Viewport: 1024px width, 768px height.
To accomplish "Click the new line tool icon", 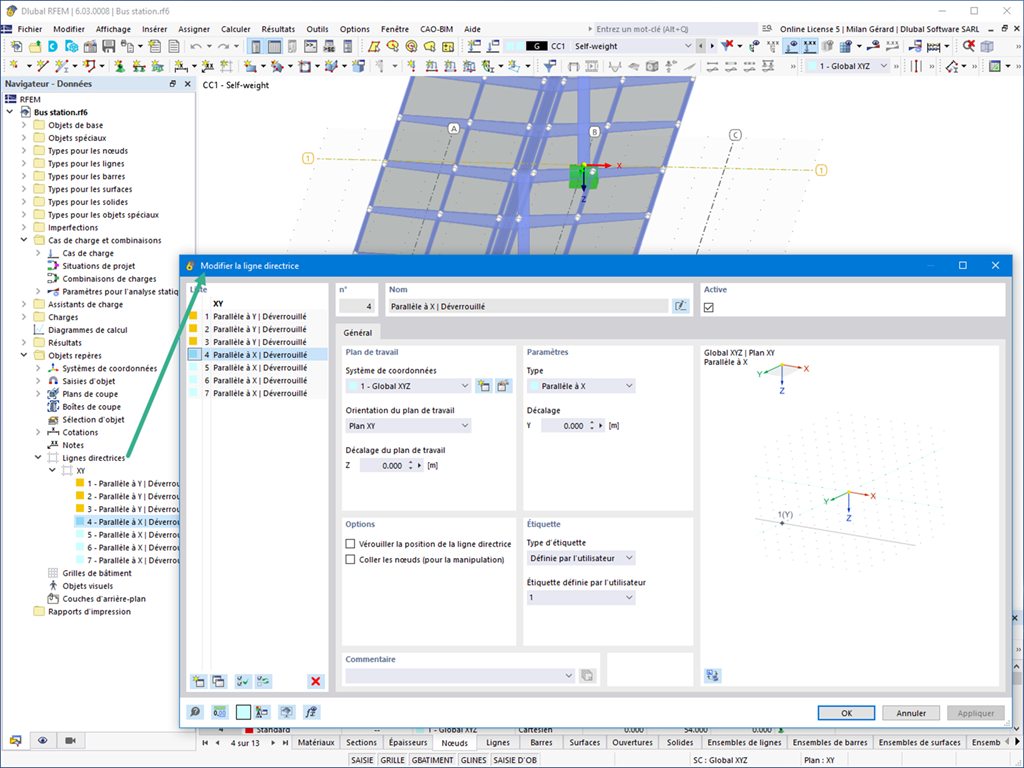I will tap(43, 66).
